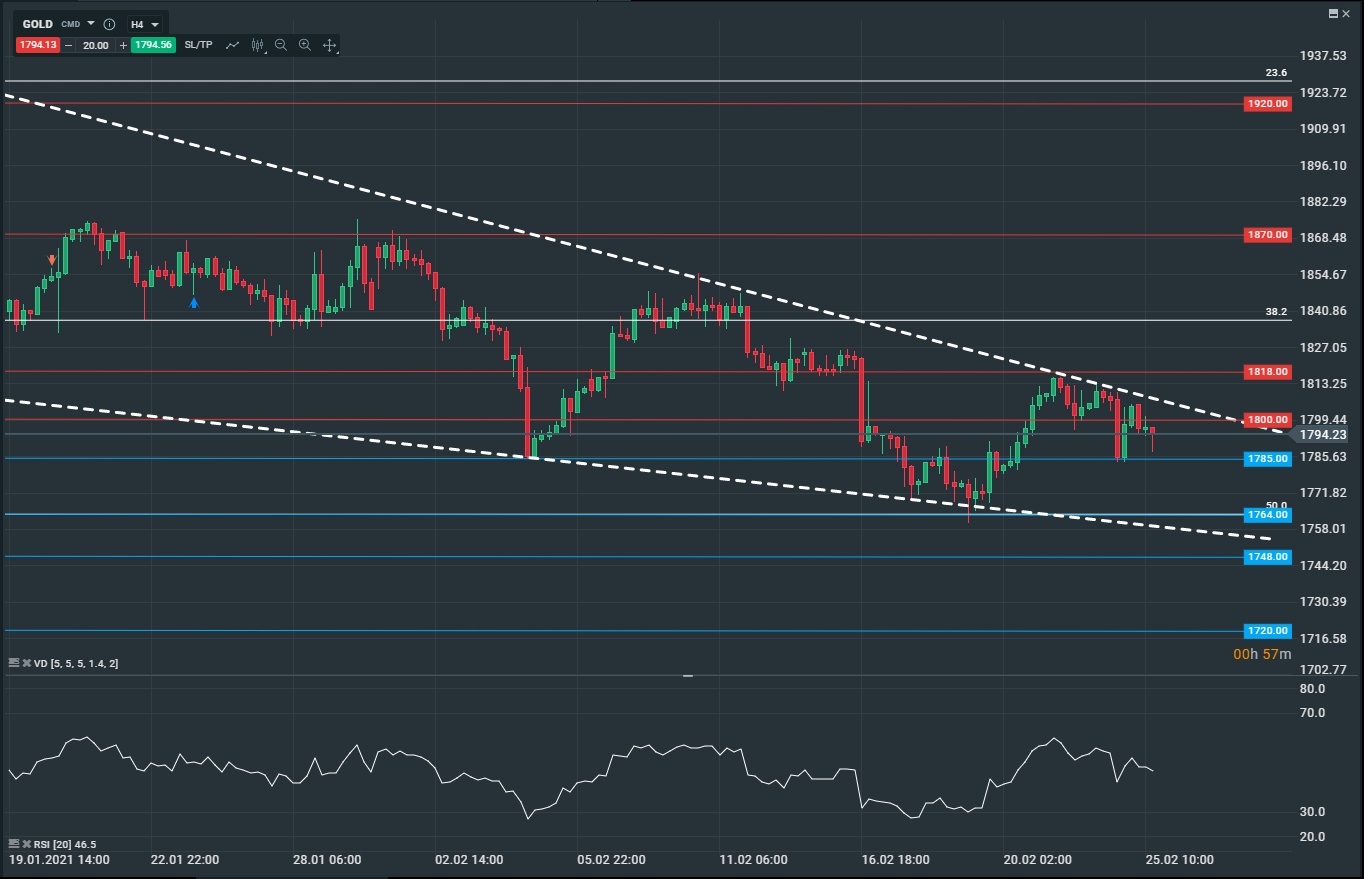Click the 1854.67 price axis value
1364x879 pixels.
click(1323, 274)
